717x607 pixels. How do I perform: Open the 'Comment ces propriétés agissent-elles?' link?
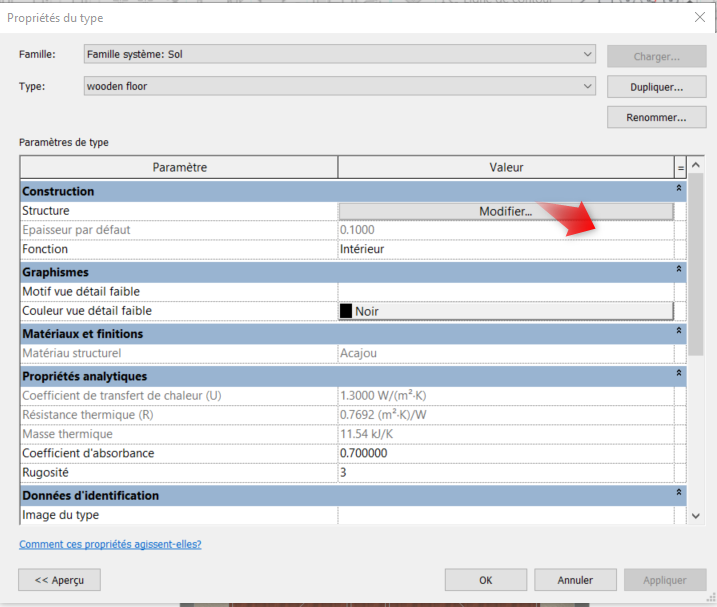click(110, 544)
